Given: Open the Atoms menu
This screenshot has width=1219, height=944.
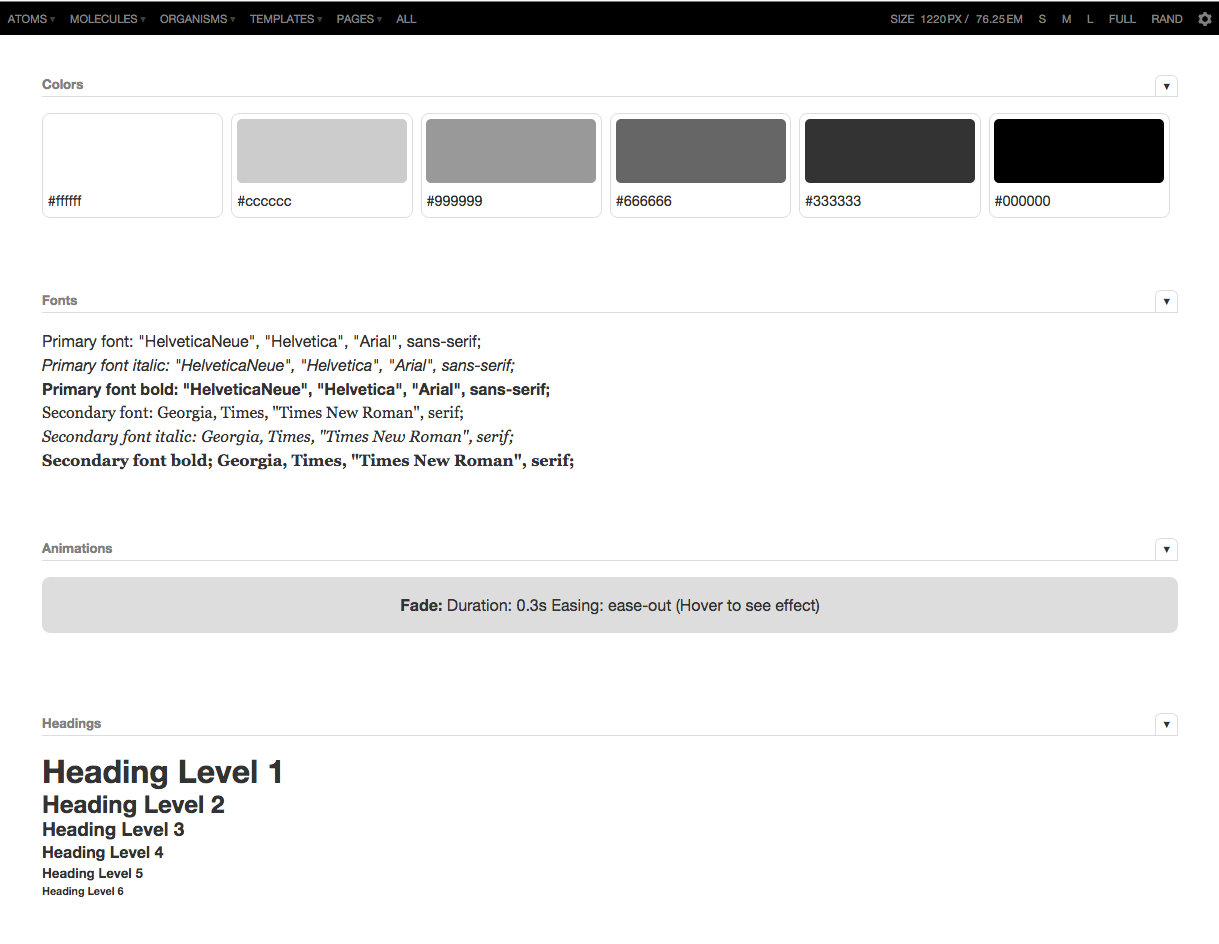Looking at the screenshot, I should [x=31, y=19].
